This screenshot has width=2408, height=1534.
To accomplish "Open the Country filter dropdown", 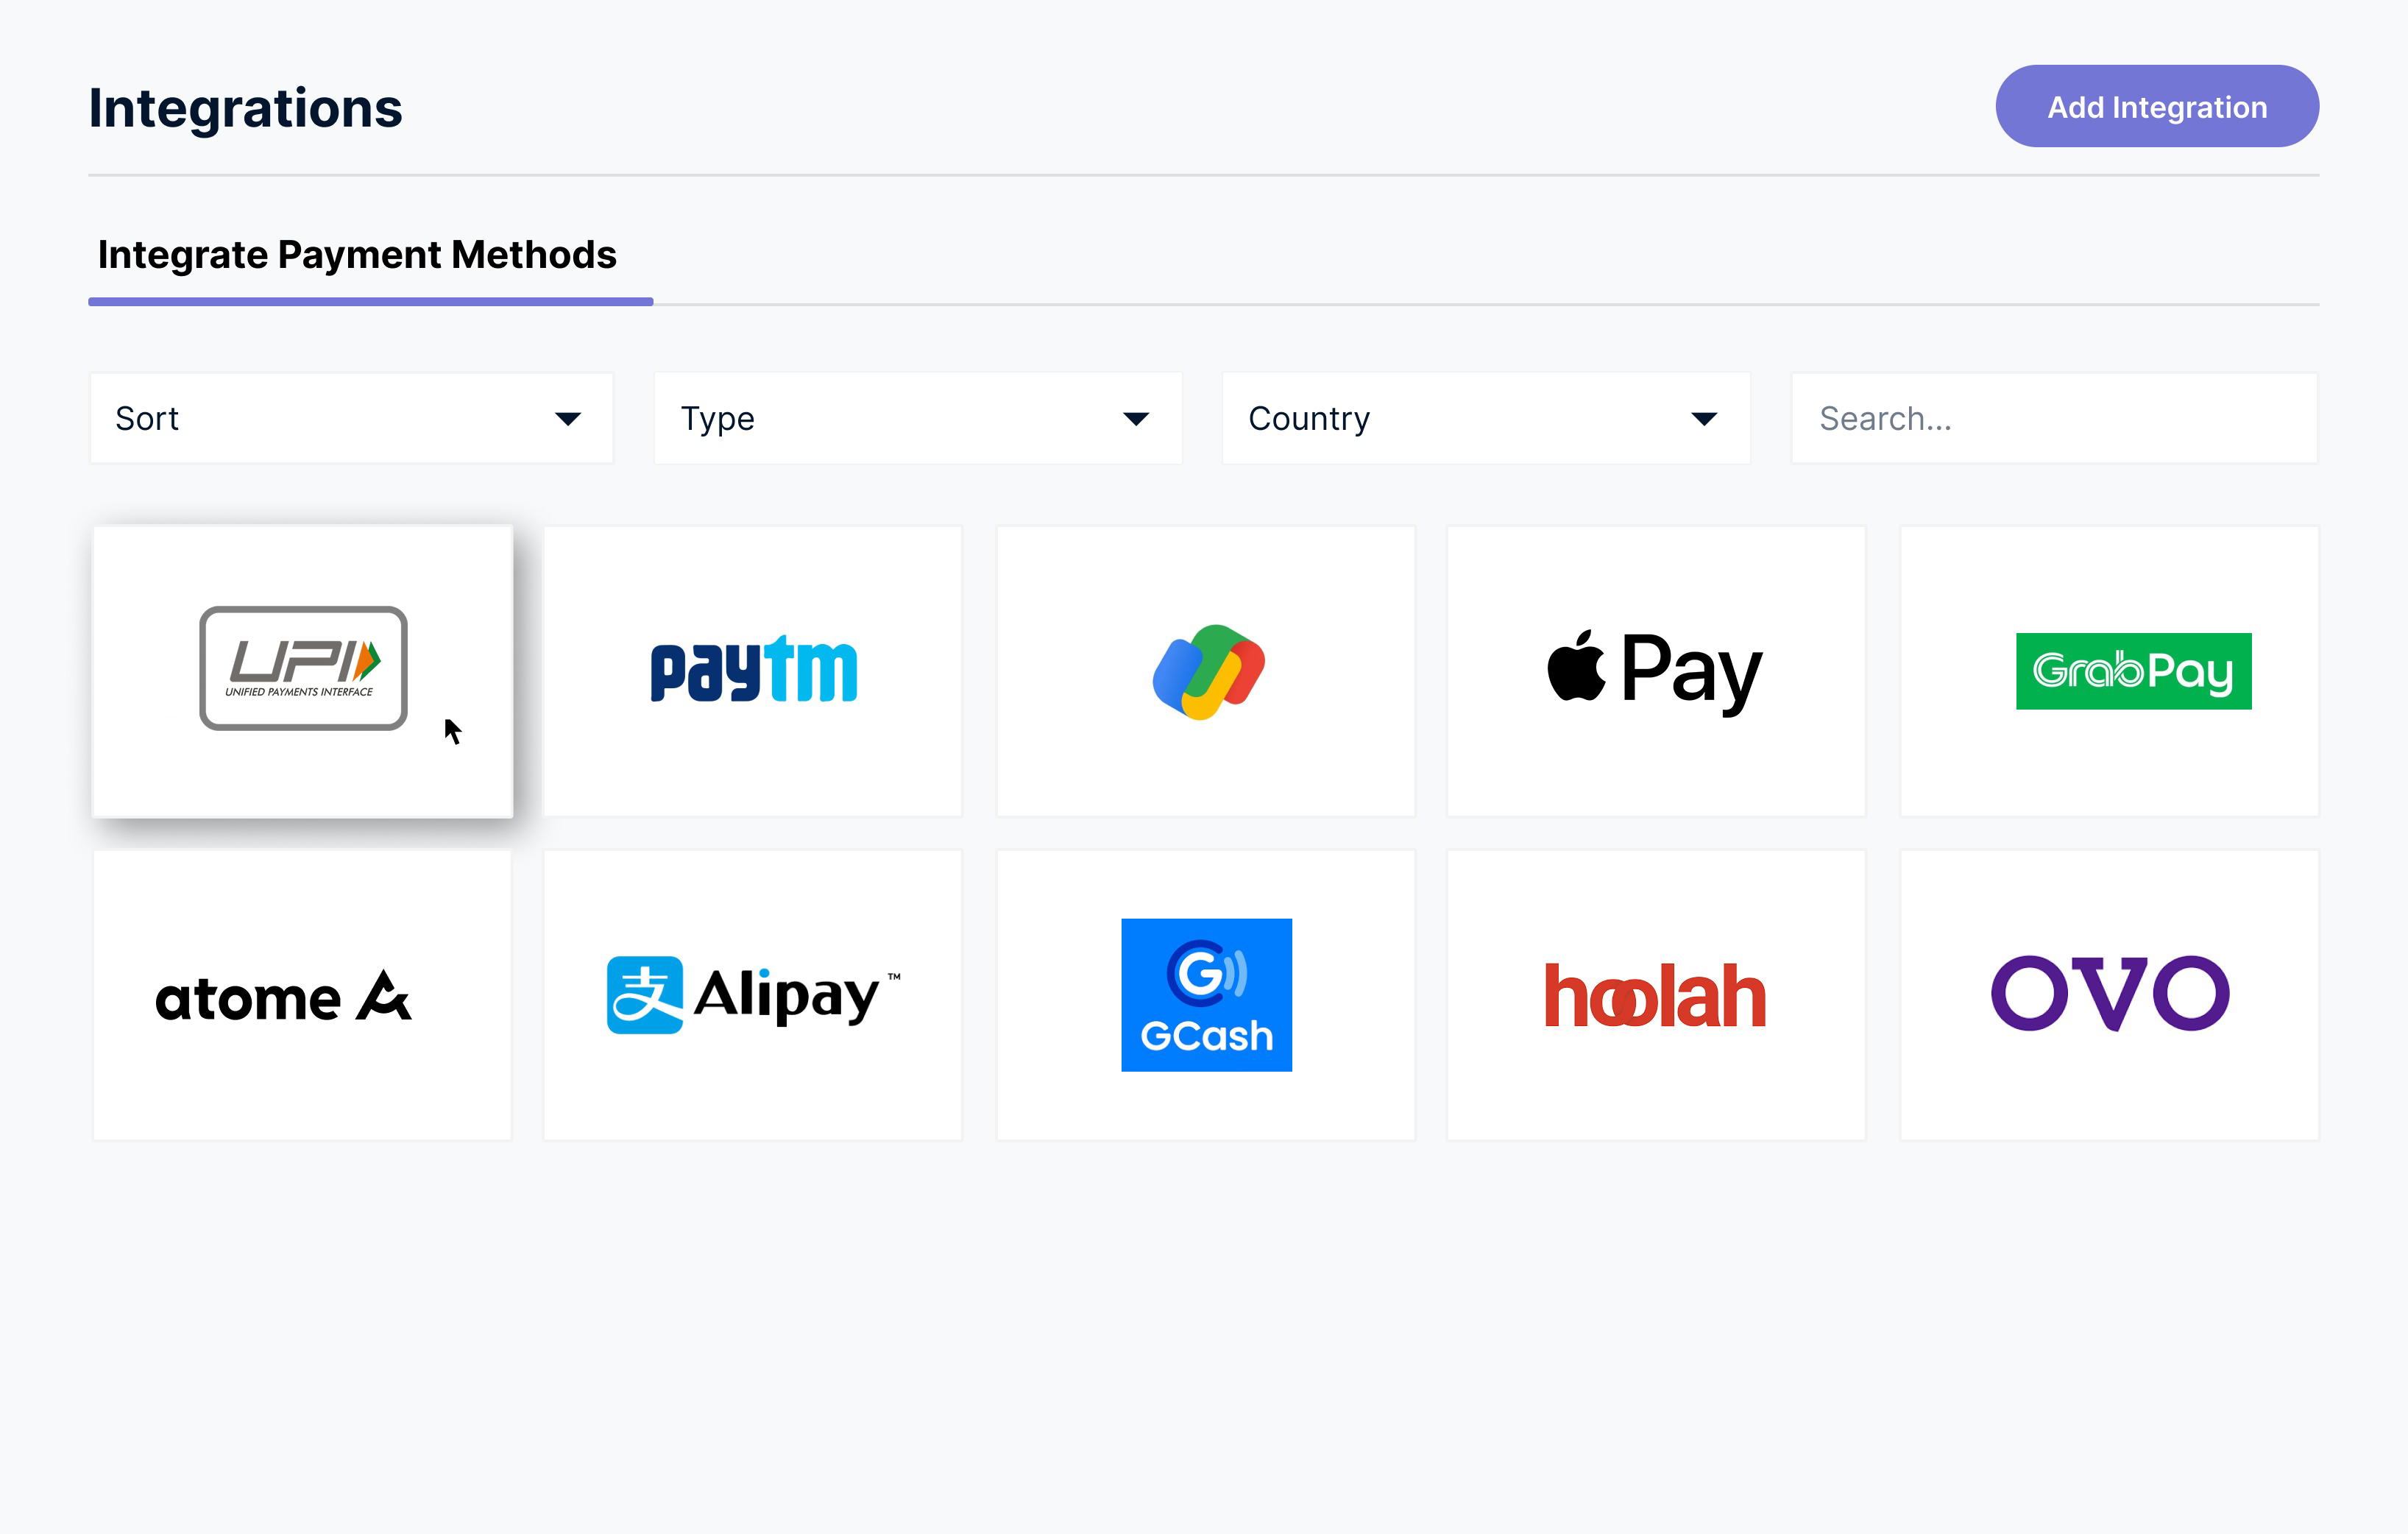I will tap(1486, 418).
